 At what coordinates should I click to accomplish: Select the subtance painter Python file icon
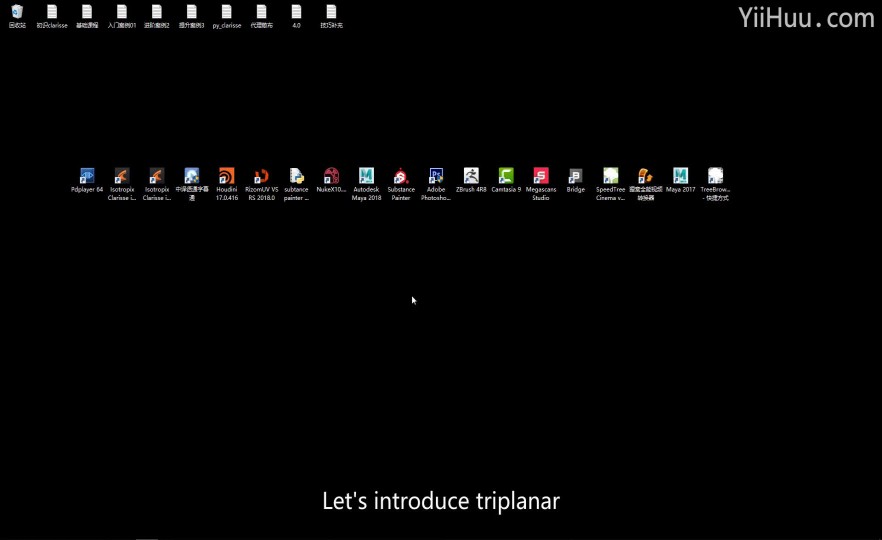pyautogui.click(x=296, y=184)
